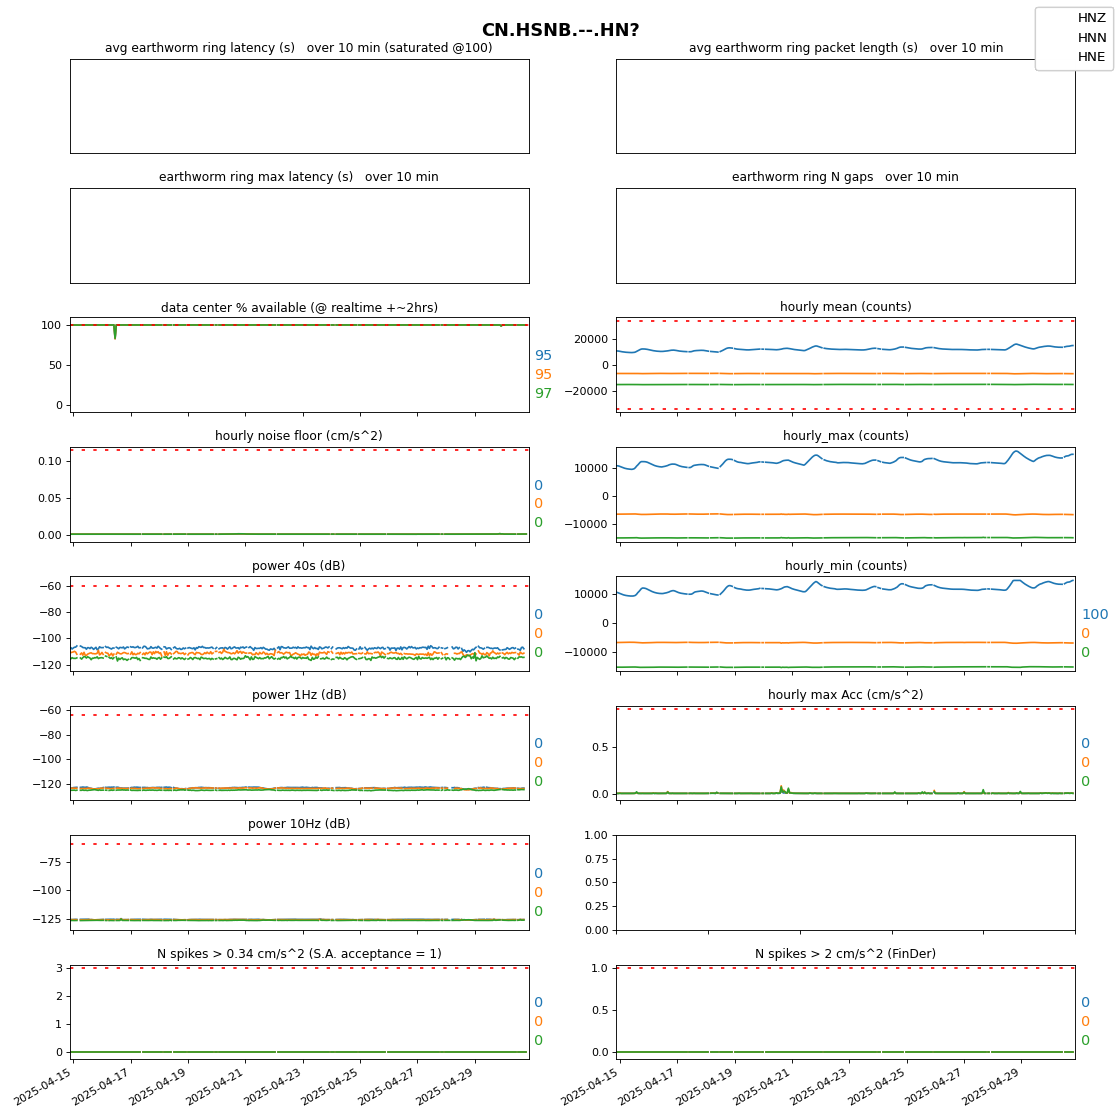Click the 'avg earthworm ring latency (s)' title
The image size is (1120, 1120).
point(299,48)
